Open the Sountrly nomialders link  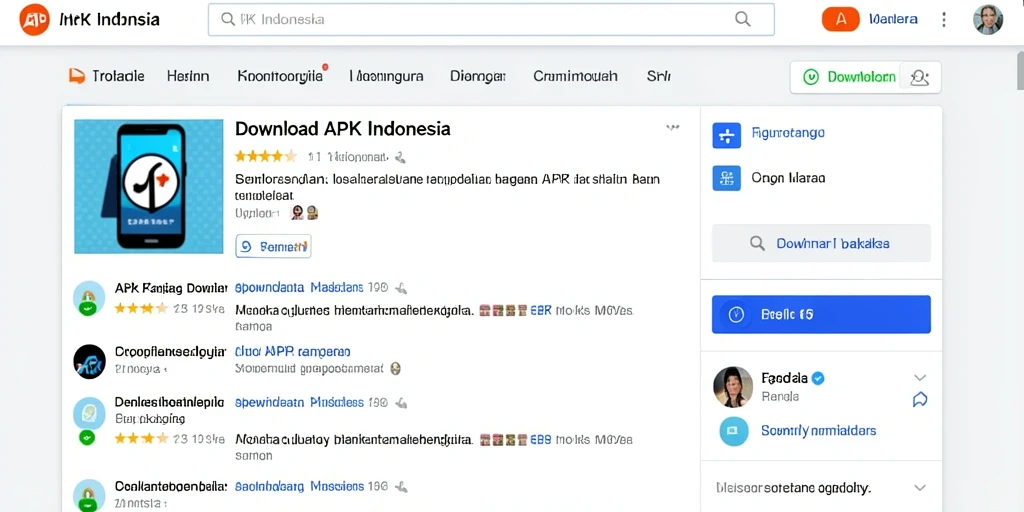(x=818, y=430)
